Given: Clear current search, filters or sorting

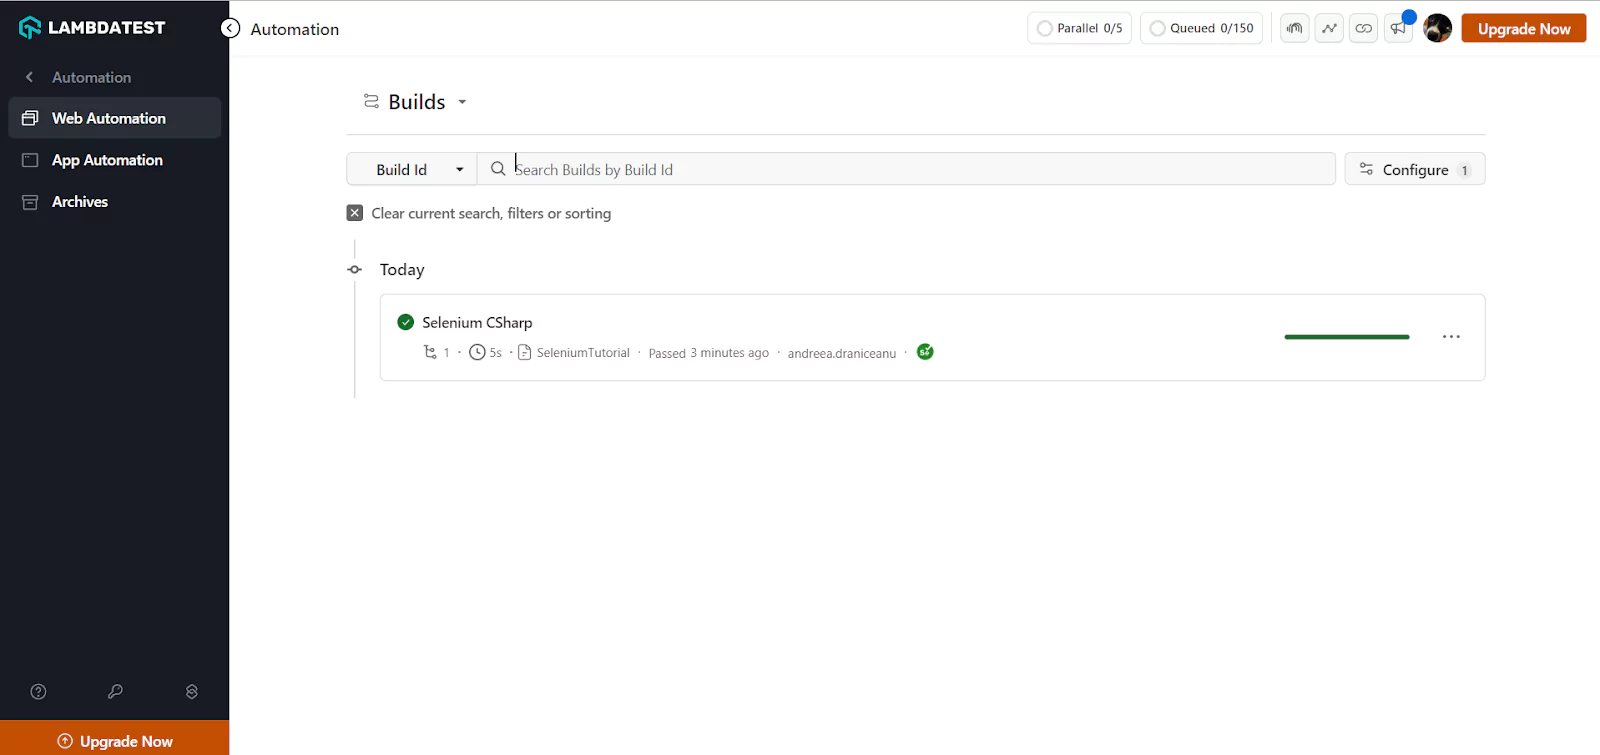Looking at the screenshot, I should (x=479, y=213).
